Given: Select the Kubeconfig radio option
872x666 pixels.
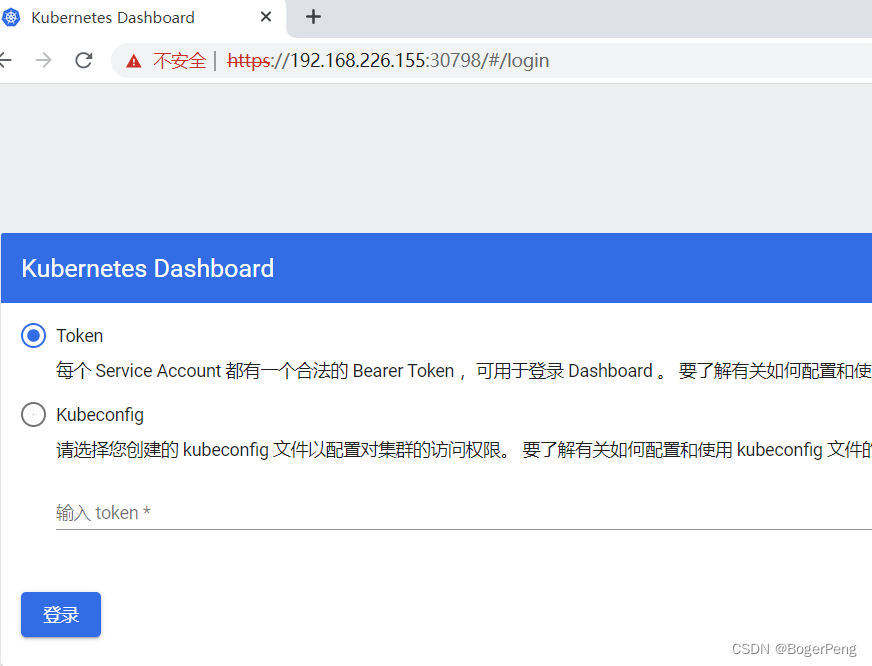Looking at the screenshot, I should click(x=33, y=415).
